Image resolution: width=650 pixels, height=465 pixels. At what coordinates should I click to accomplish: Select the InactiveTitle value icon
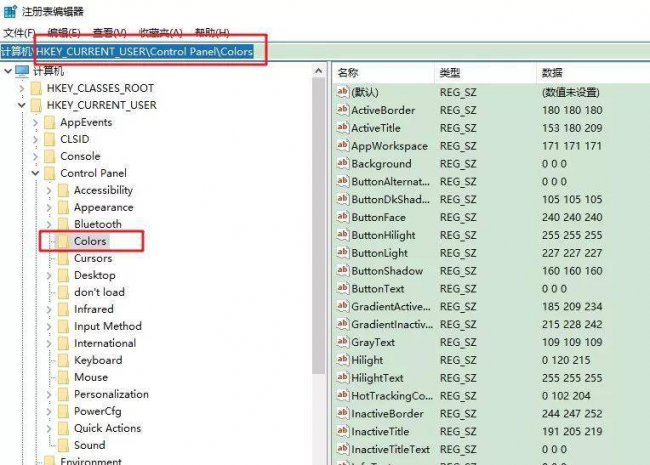tap(342, 431)
